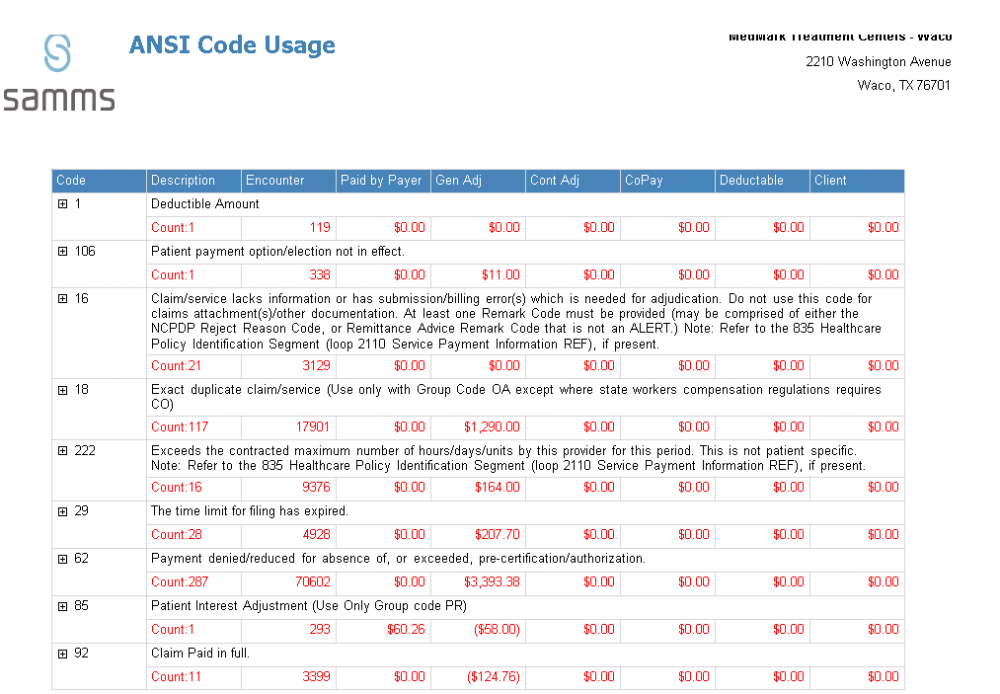Click the $3,393.38 Gen Adj amount
Screen dimensions: 1000x694
490,582
